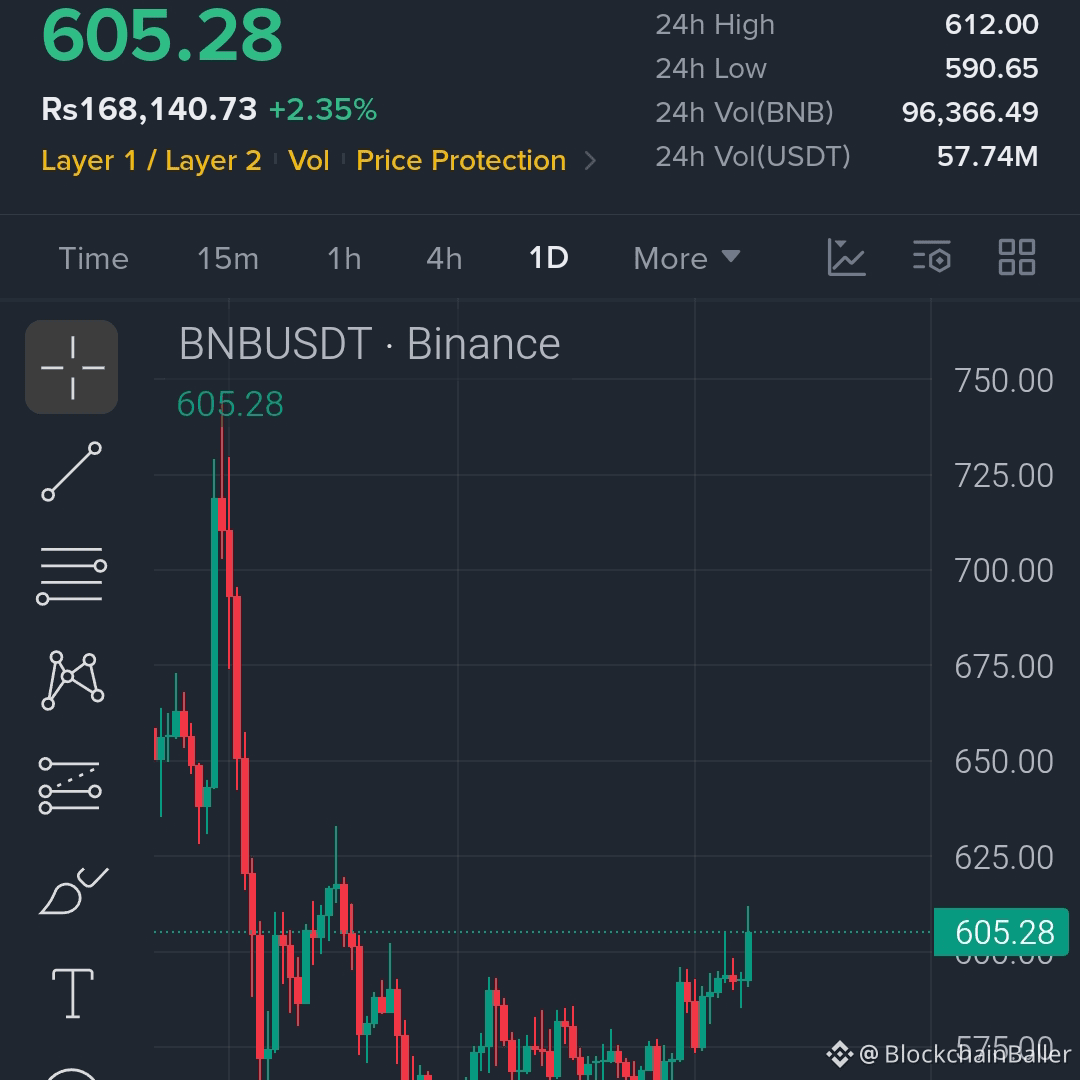1080x1080 pixels.
Task: Tap the +2.35% change value
Action: pos(323,110)
